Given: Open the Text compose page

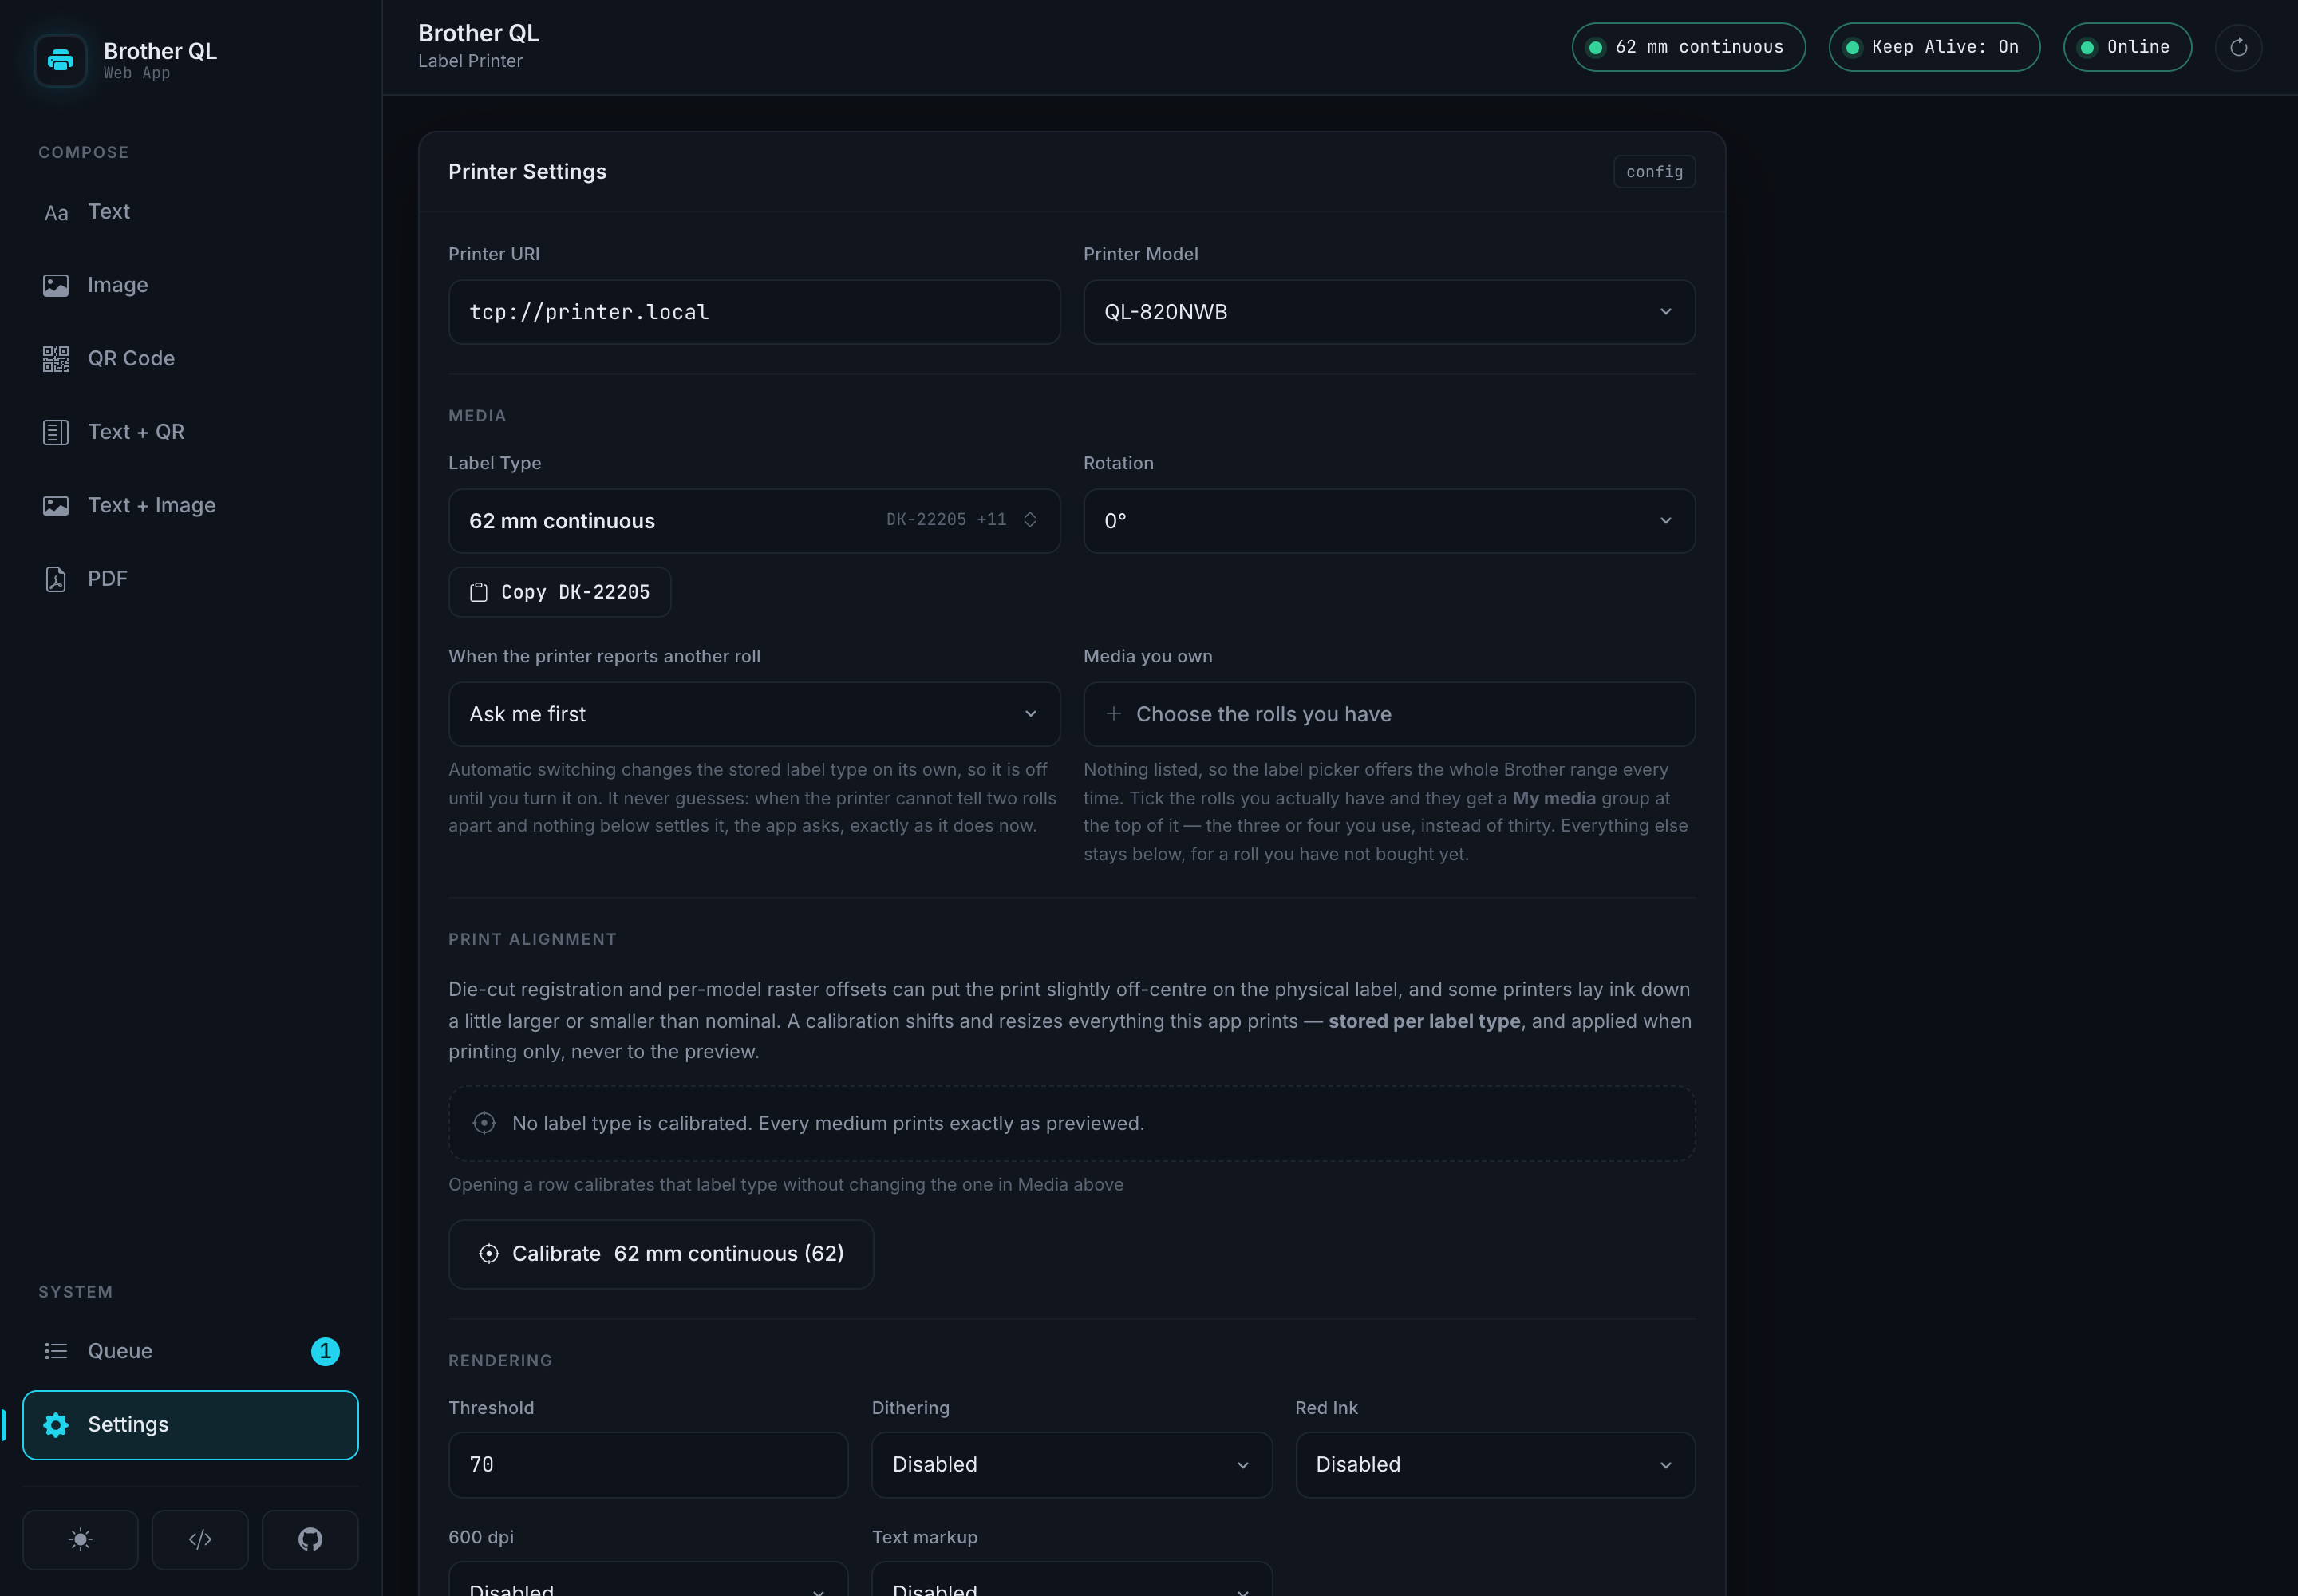Looking at the screenshot, I should [190, 212].
